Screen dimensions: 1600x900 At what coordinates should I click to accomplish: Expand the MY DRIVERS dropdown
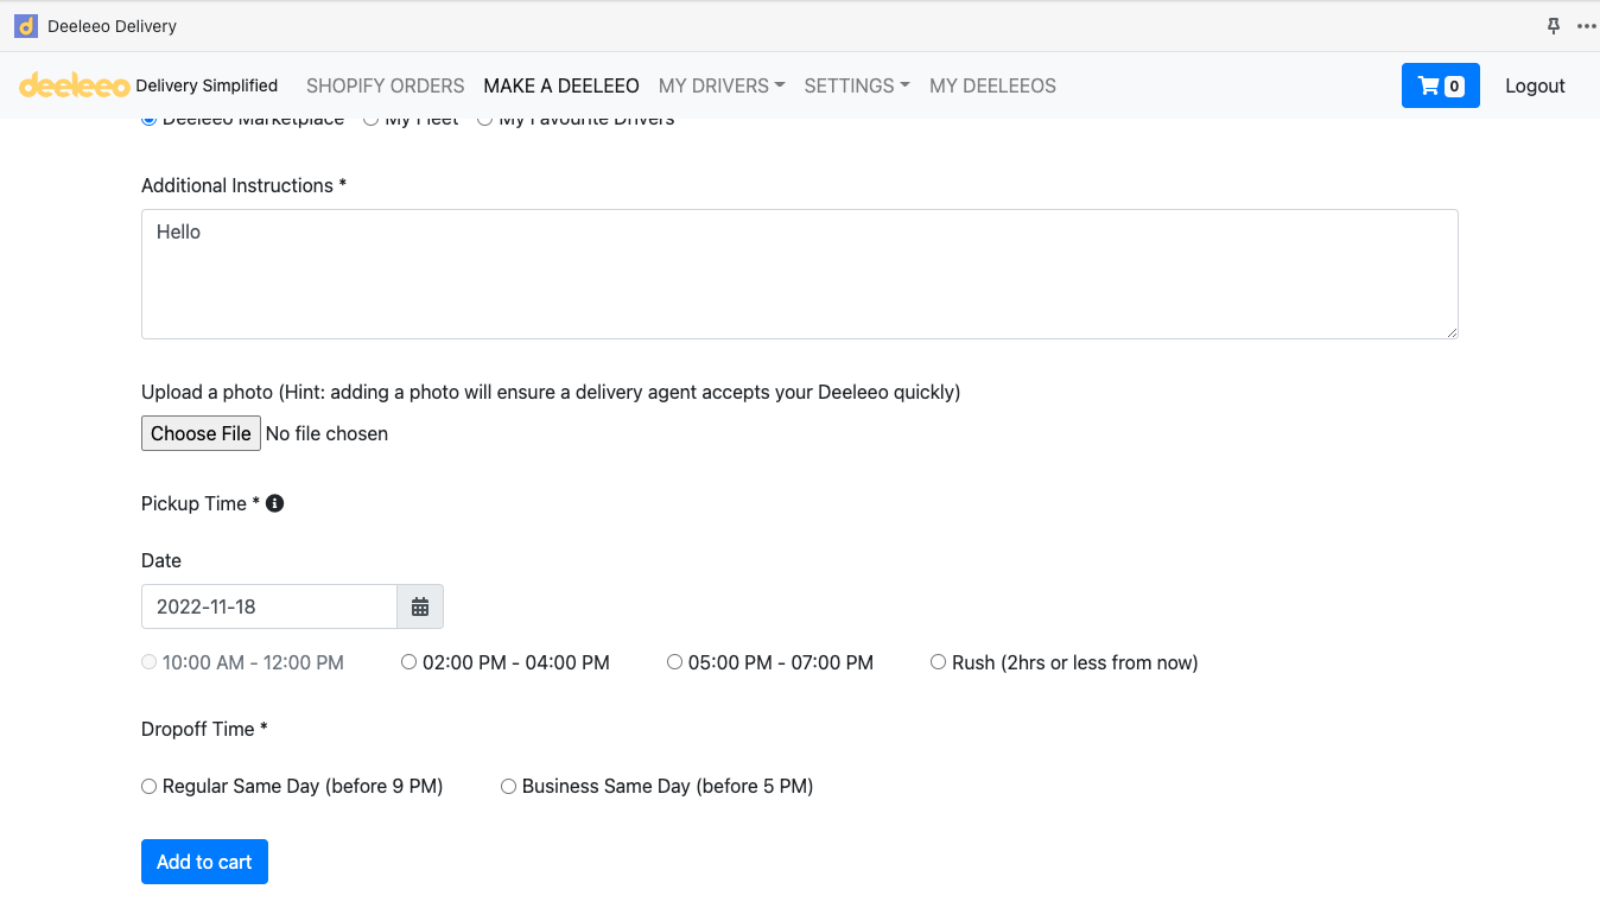coord(722,86)
